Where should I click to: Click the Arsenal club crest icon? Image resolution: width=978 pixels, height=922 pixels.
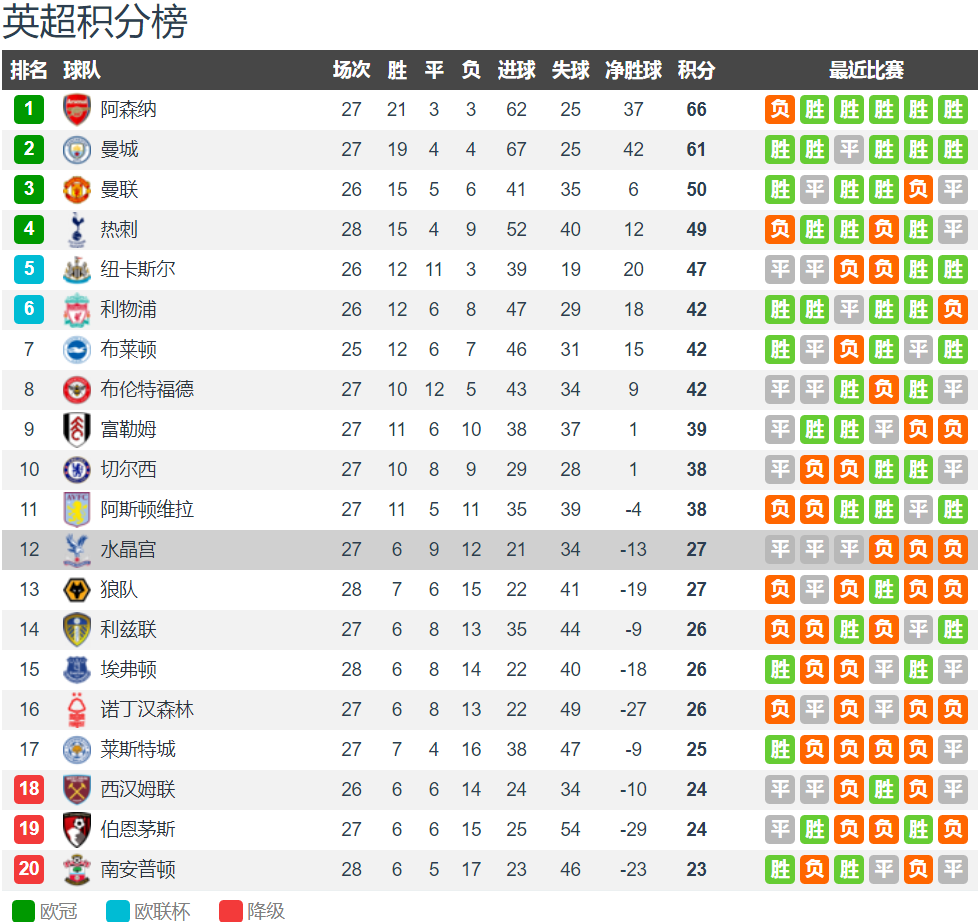(x=77, y=110)
